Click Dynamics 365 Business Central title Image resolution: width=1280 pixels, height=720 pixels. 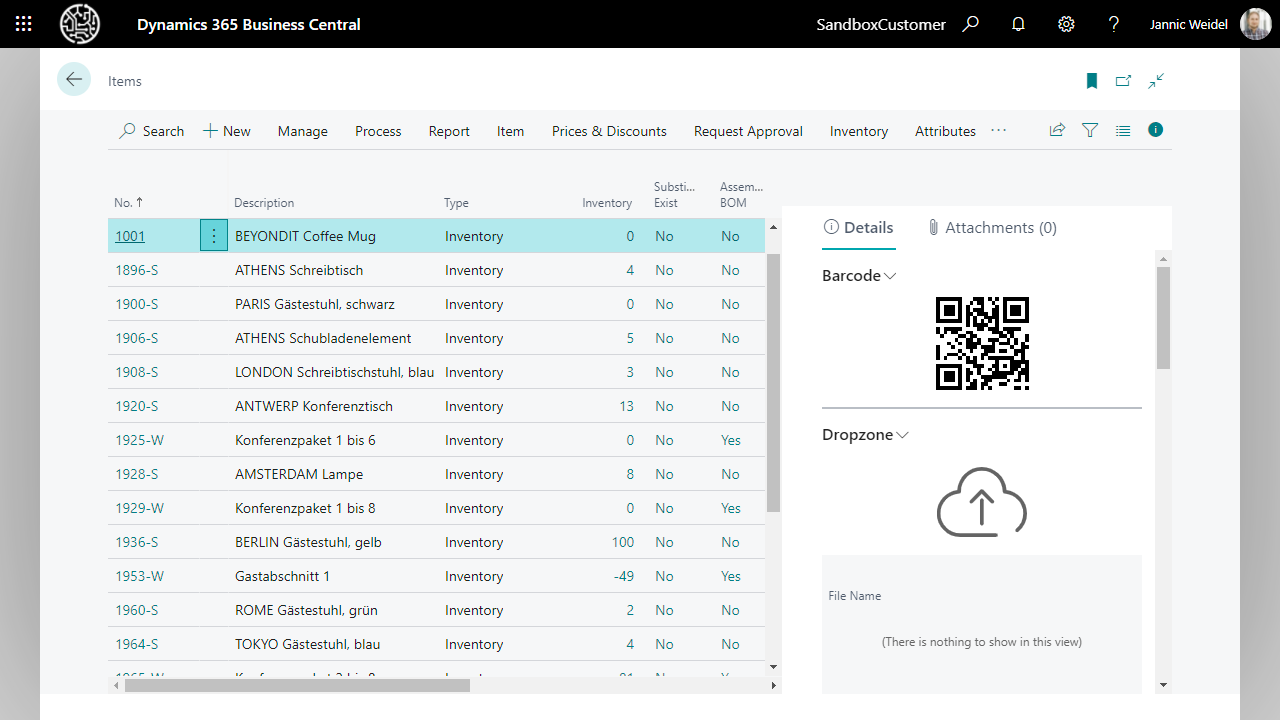249,24
